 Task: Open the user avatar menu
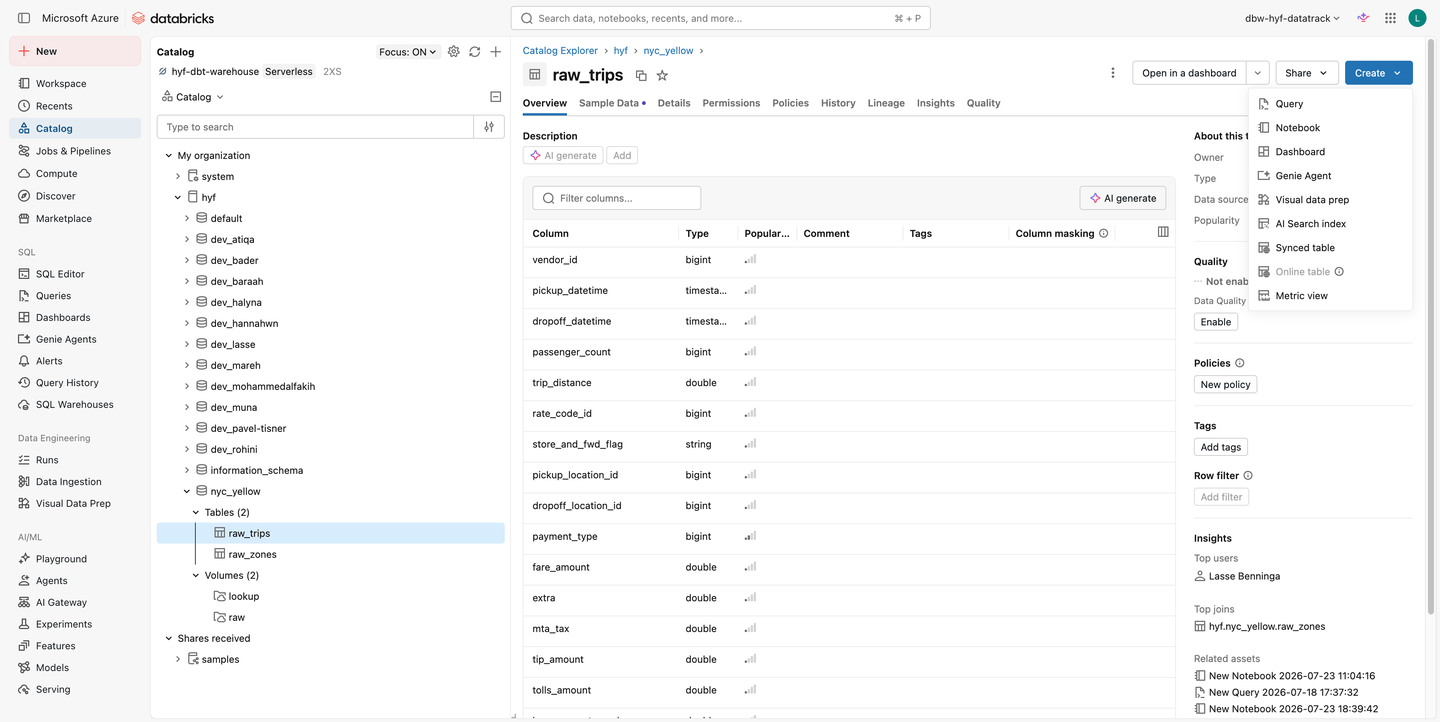click(1417, 18)
